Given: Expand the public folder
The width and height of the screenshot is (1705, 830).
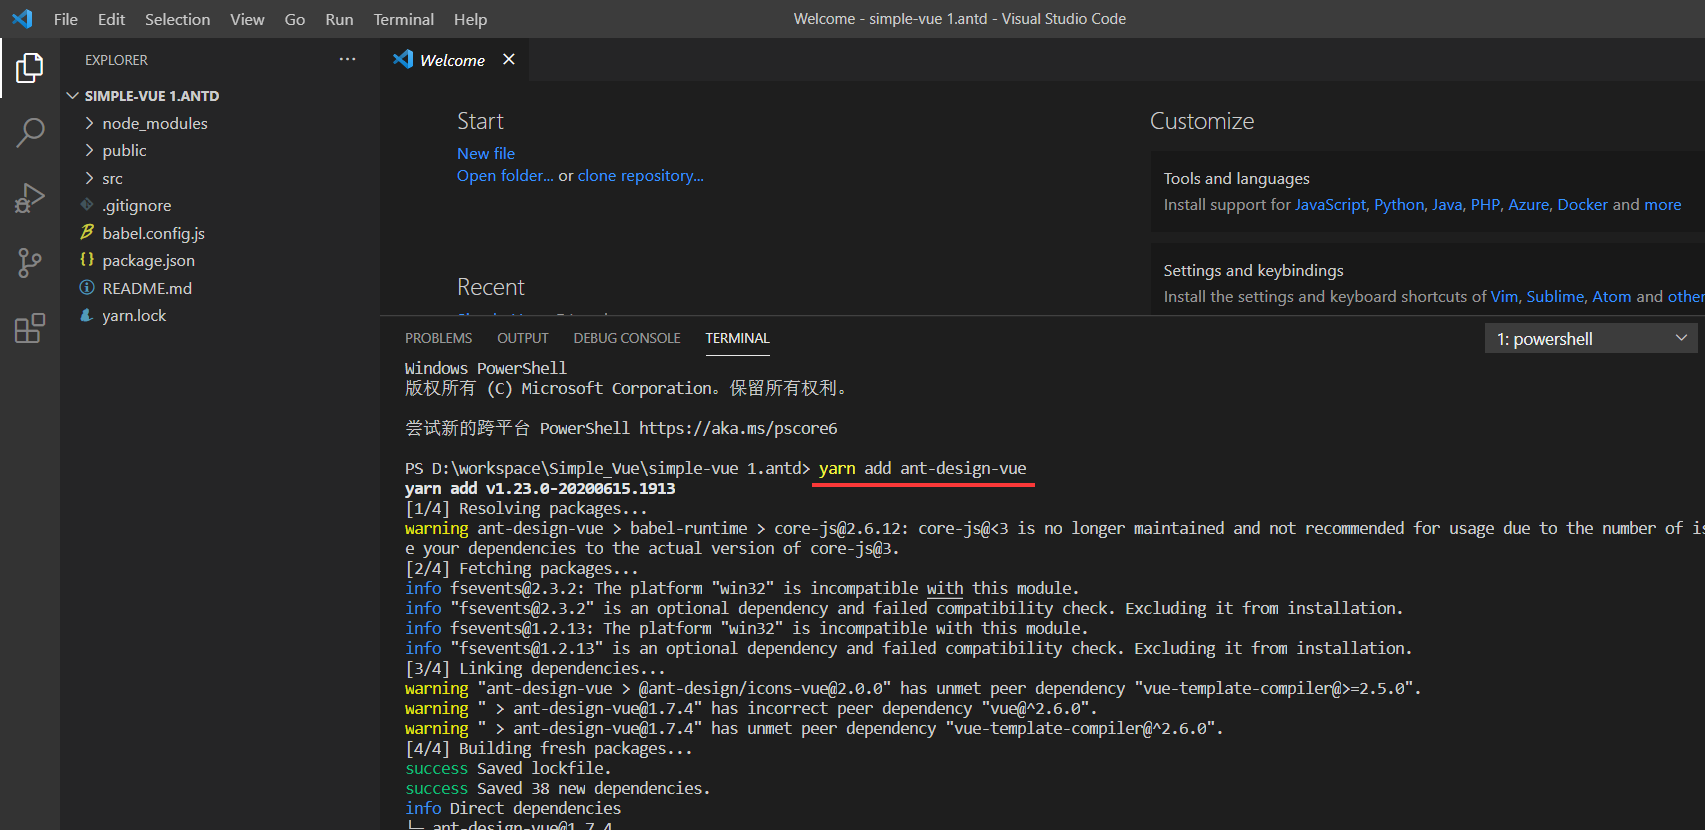Looking at the screenshot, I should point(89,150).
